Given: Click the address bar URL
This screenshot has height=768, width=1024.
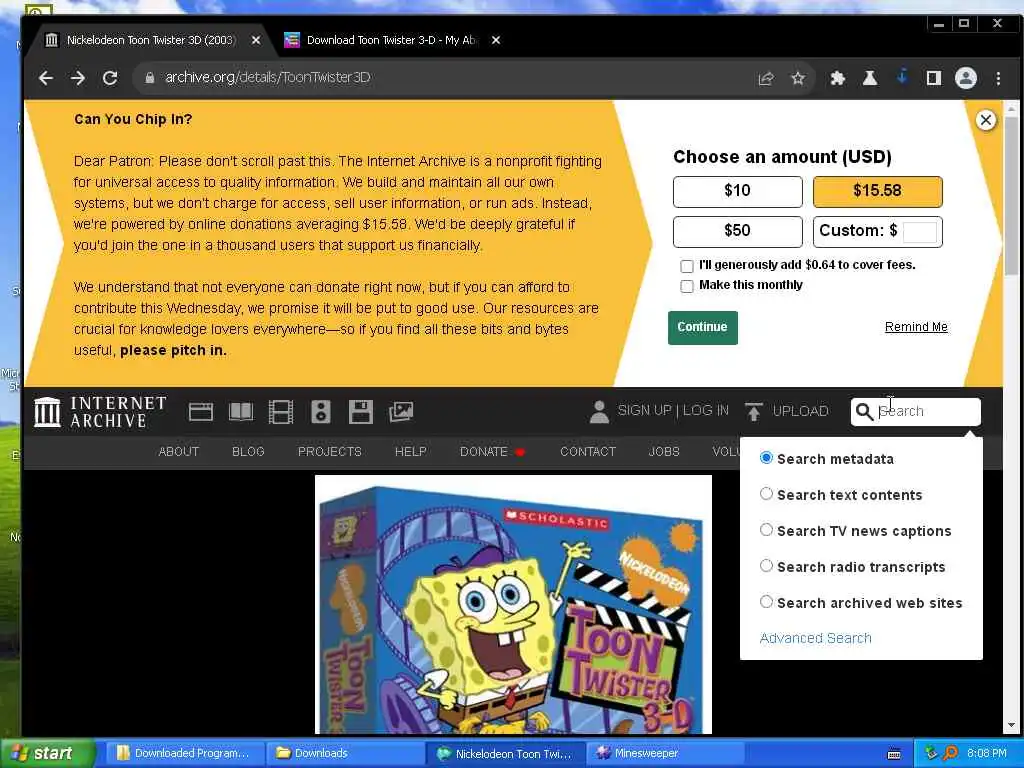Looking at the screenshot, I should click(267, 78).
